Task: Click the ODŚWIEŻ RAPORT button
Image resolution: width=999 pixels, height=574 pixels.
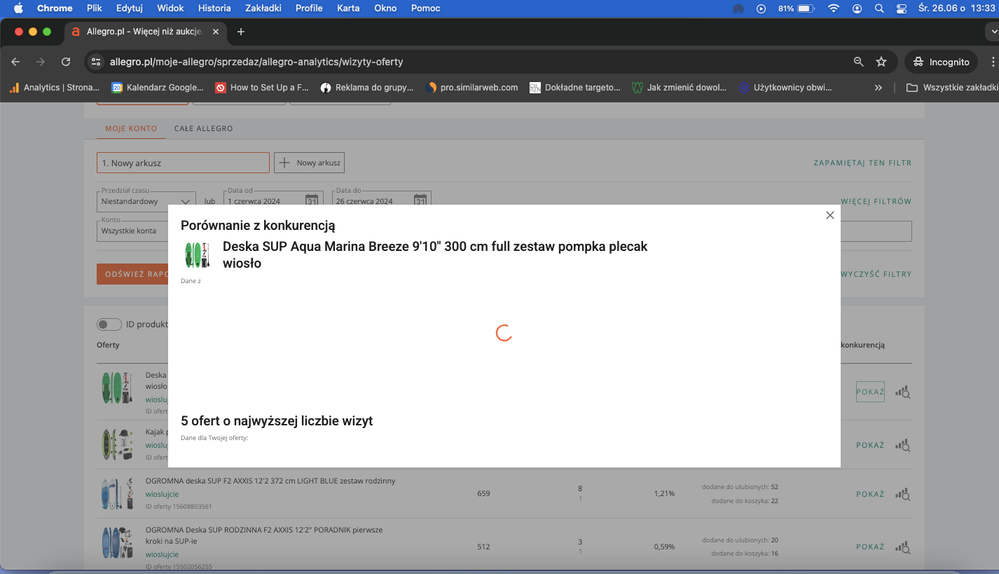Action: [133, 274]
